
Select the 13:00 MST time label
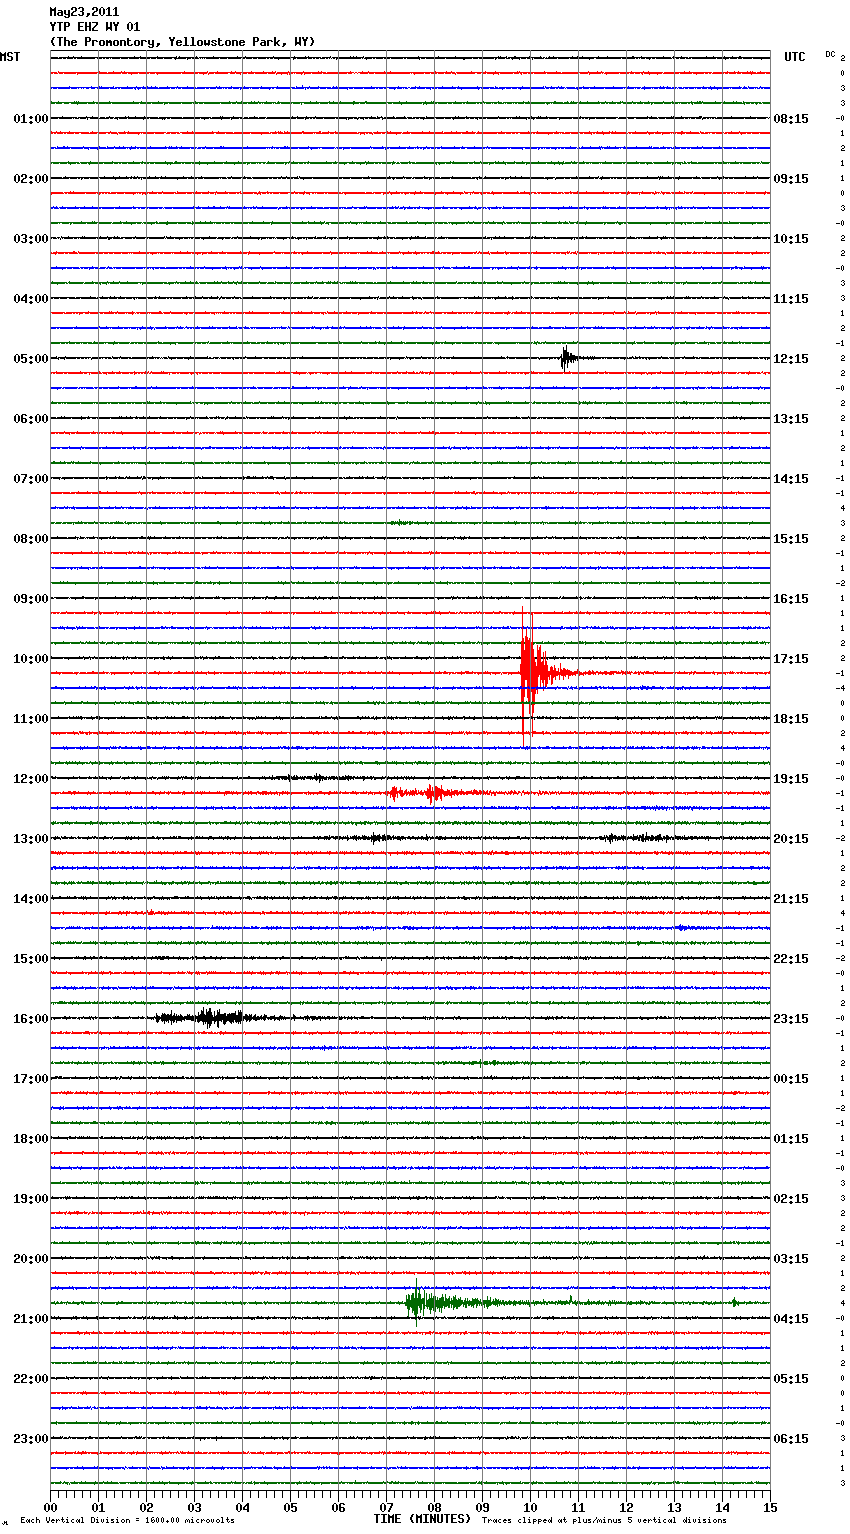pyautogui.click(x=30, y=839)
